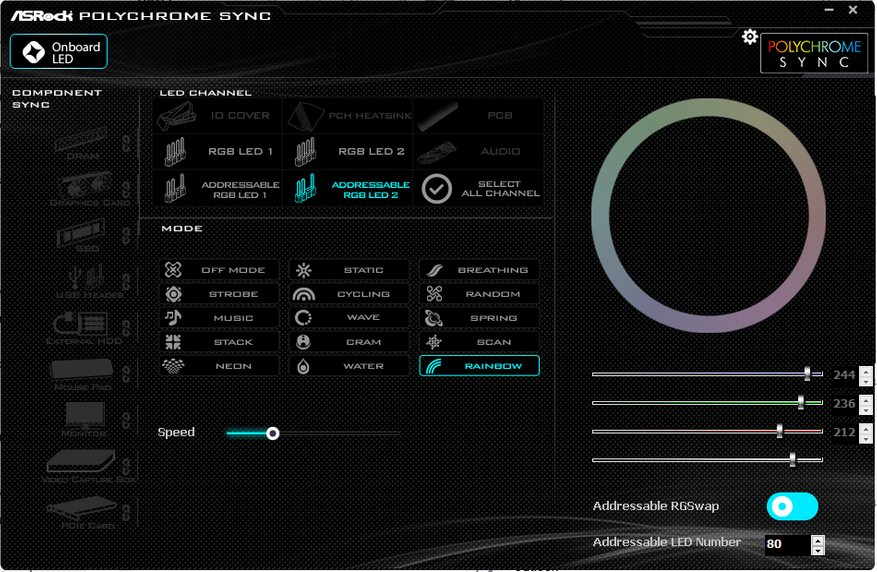
Task: Toggle USB Header sync link
Action: (126, 282)
